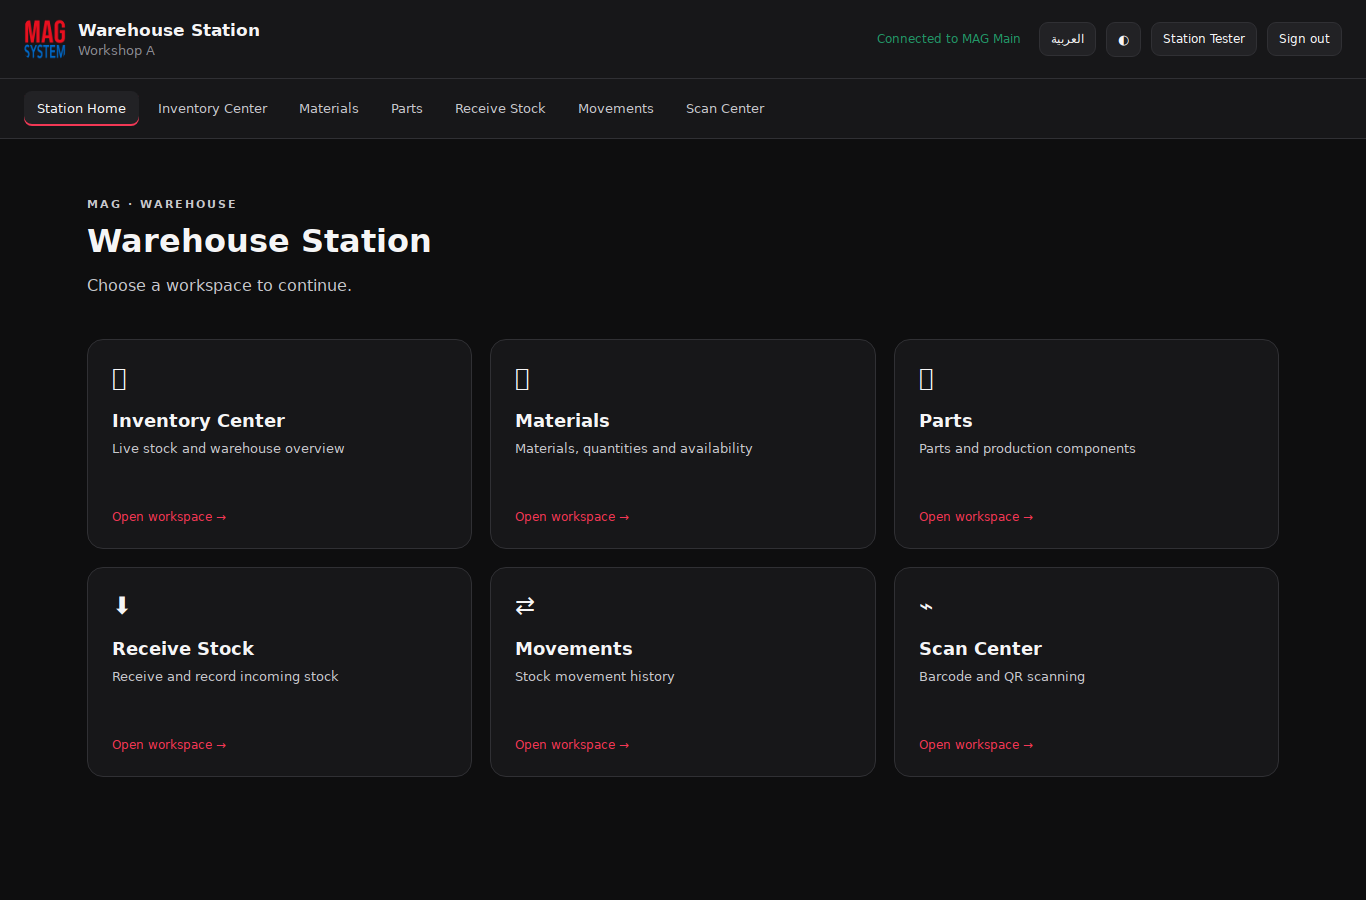The height and width of the screenshot is (900, 1366).
Task: Click 'Stock movement history' description
Action: pyautogui.click(x=595, y=677)
